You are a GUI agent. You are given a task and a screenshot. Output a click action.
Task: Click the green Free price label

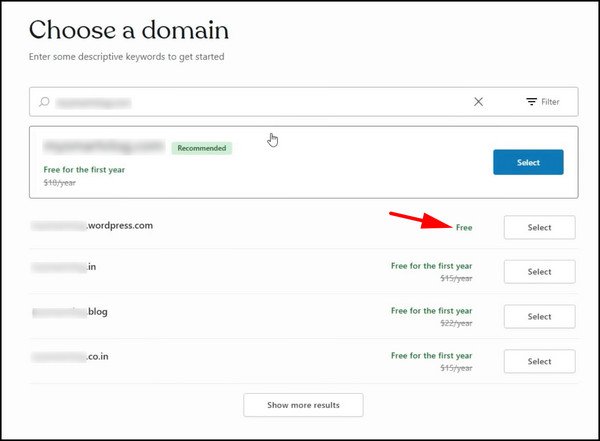tap(464, 228)
